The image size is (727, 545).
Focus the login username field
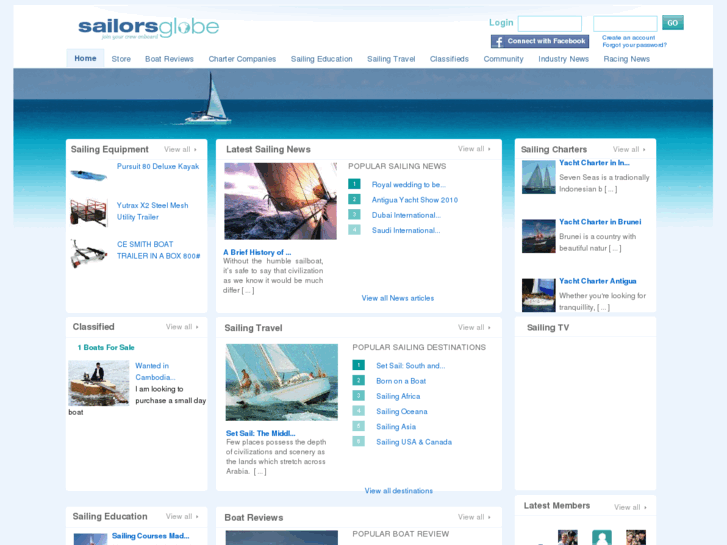coord(549,23)
